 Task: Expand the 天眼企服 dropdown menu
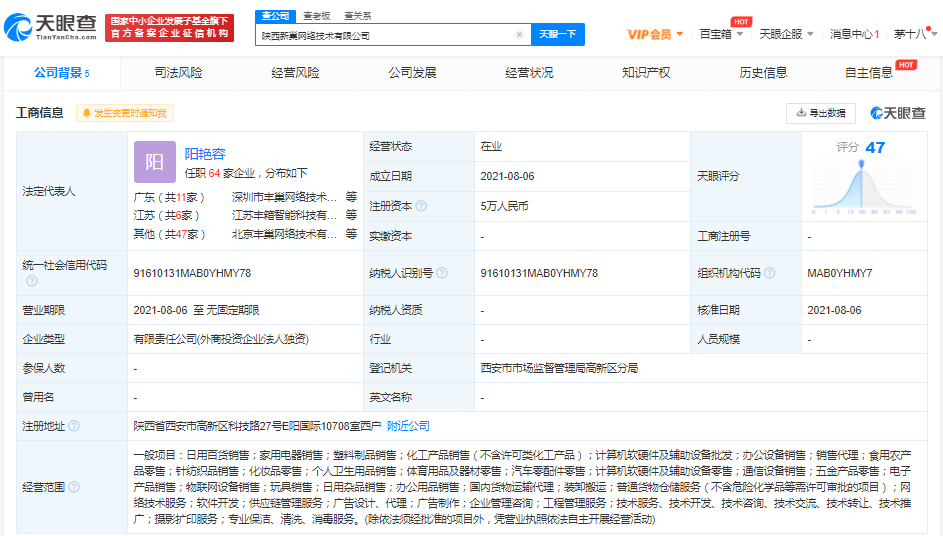pos(786,34)
